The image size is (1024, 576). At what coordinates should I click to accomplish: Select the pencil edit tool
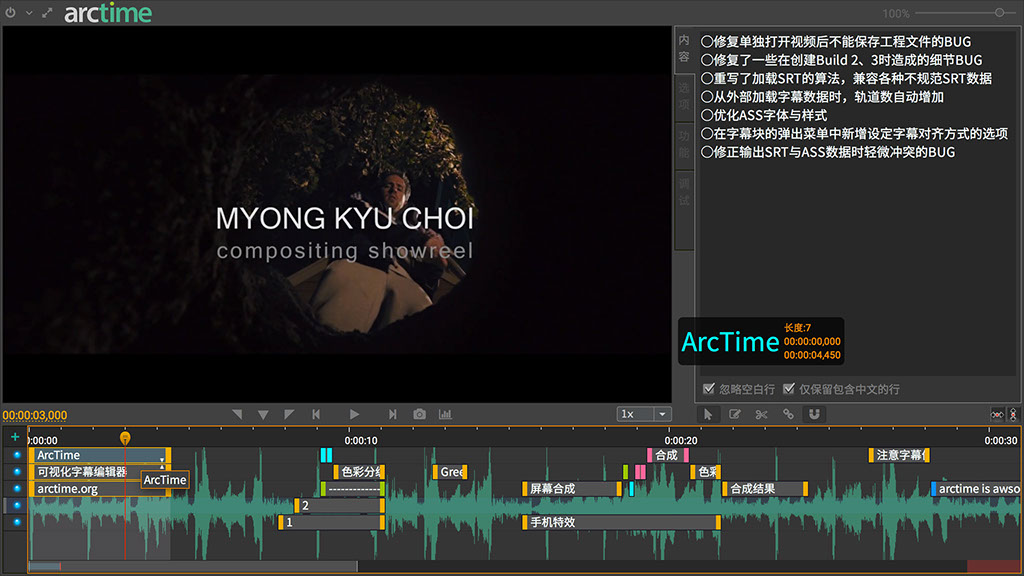735,414
